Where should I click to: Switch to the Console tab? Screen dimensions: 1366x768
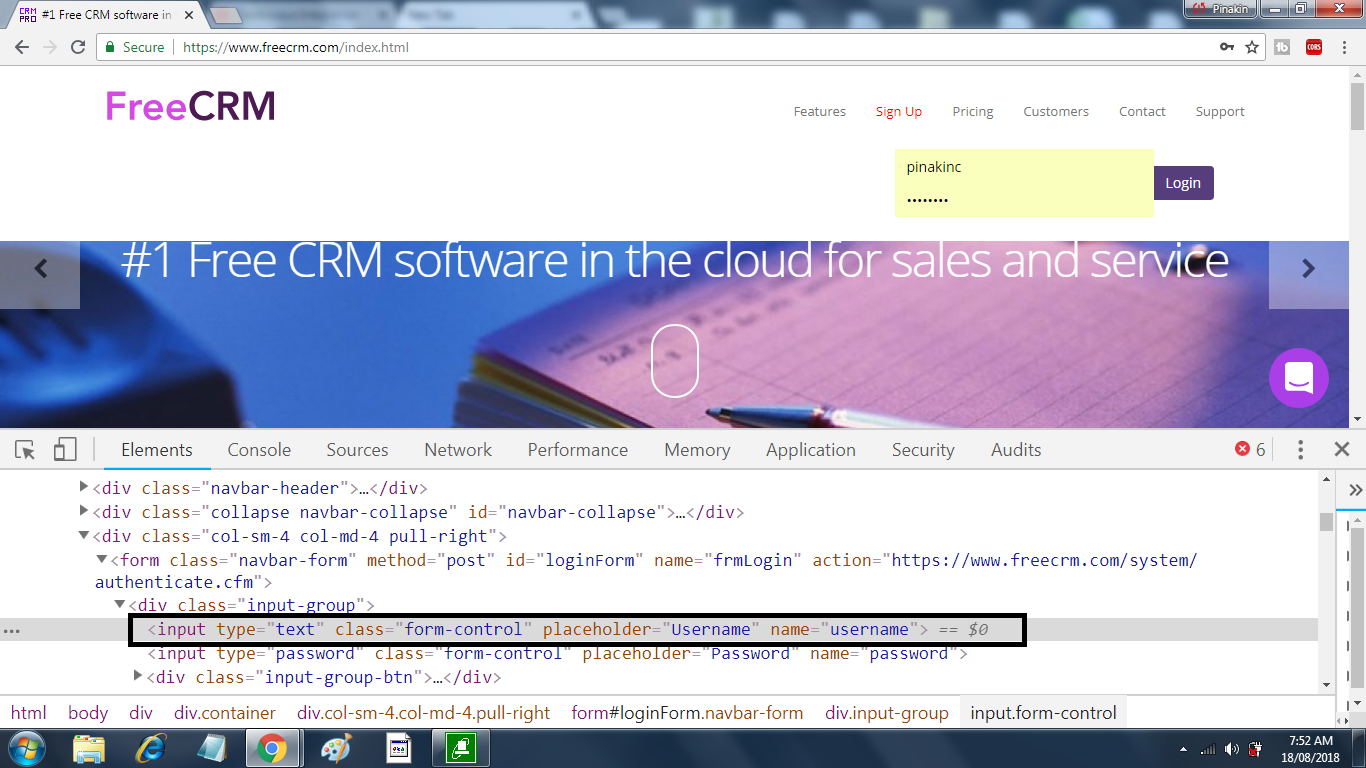[x=259, y=450]
